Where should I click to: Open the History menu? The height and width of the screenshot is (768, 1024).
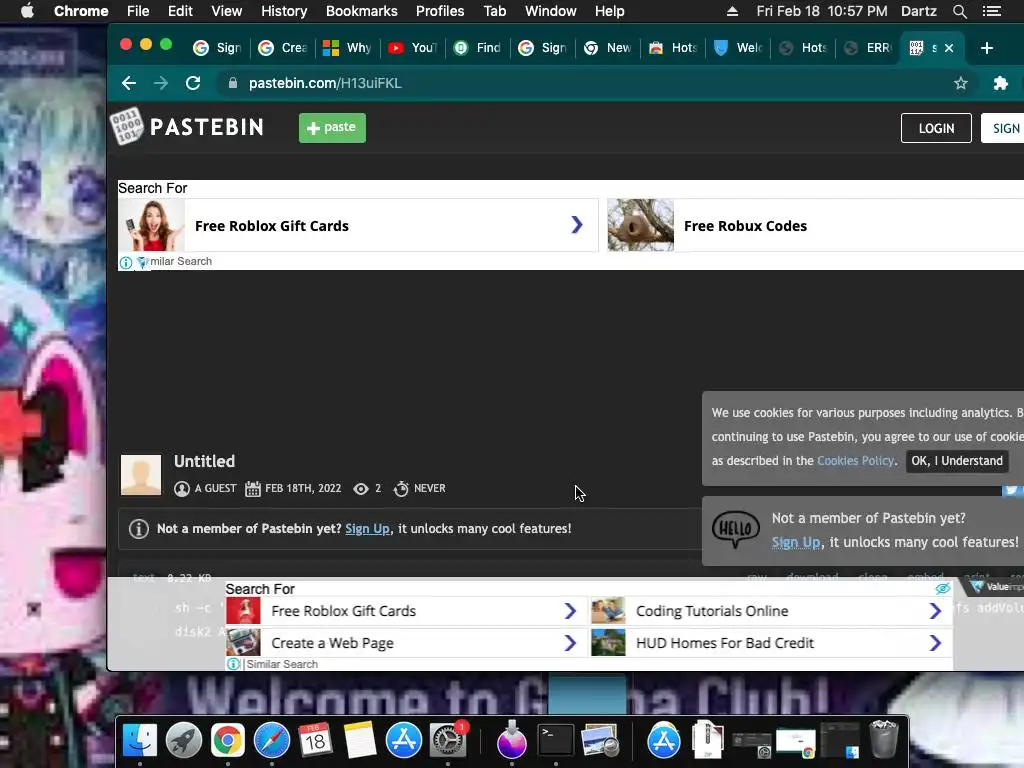coord(284,11)
